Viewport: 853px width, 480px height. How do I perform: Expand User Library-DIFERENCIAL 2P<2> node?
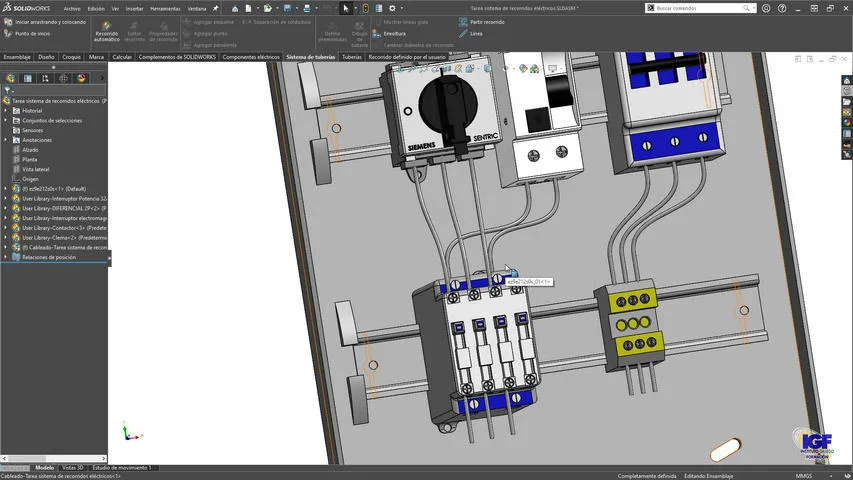pyautogui.click(x=5, y=208)
